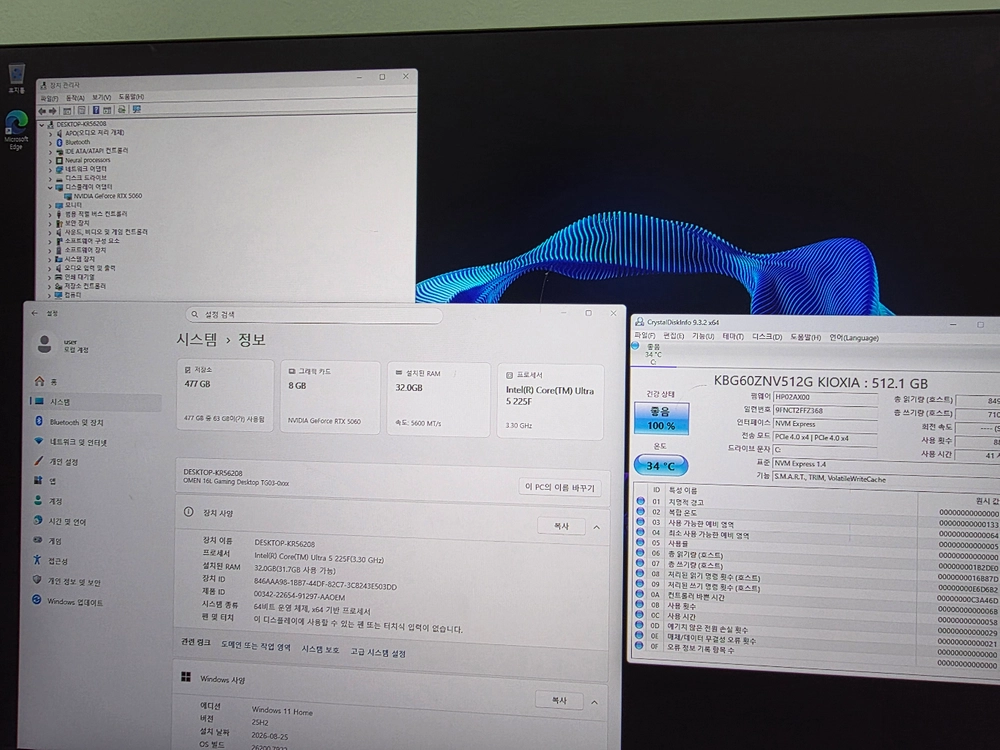This screenshot has width=1000, height=750.
Task: Click the monitor-shaped toolbar icon in Device Manager
Action: pos(136,110)
